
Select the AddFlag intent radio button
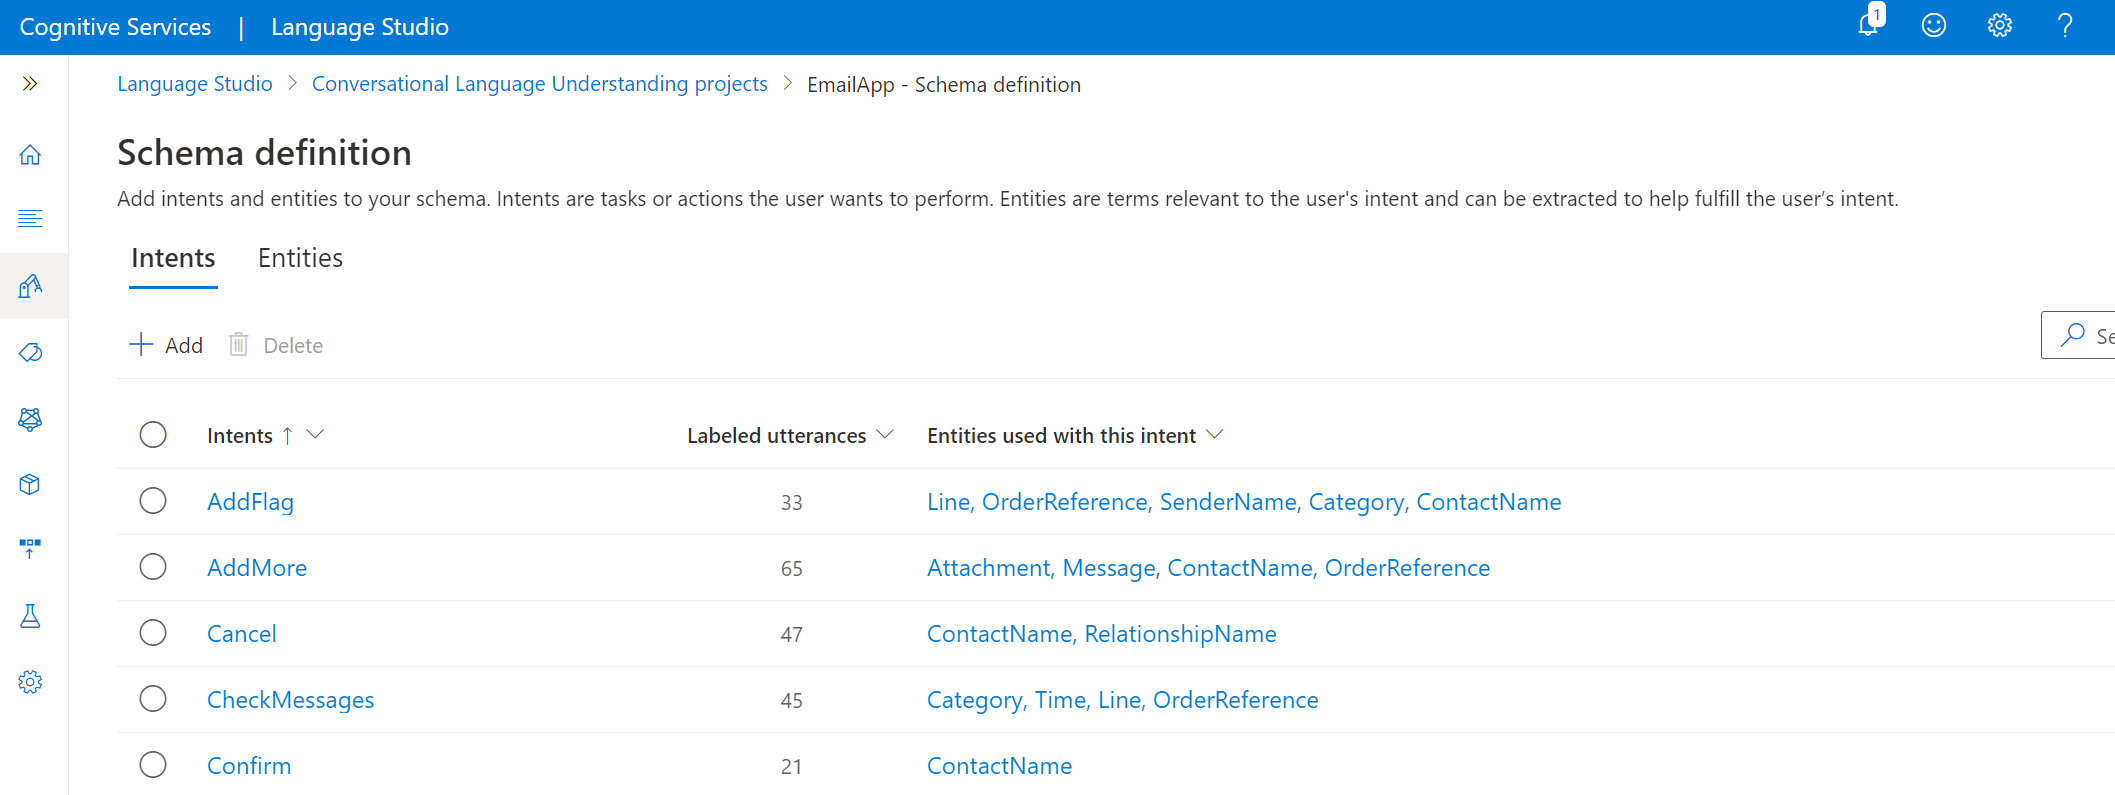153,501
